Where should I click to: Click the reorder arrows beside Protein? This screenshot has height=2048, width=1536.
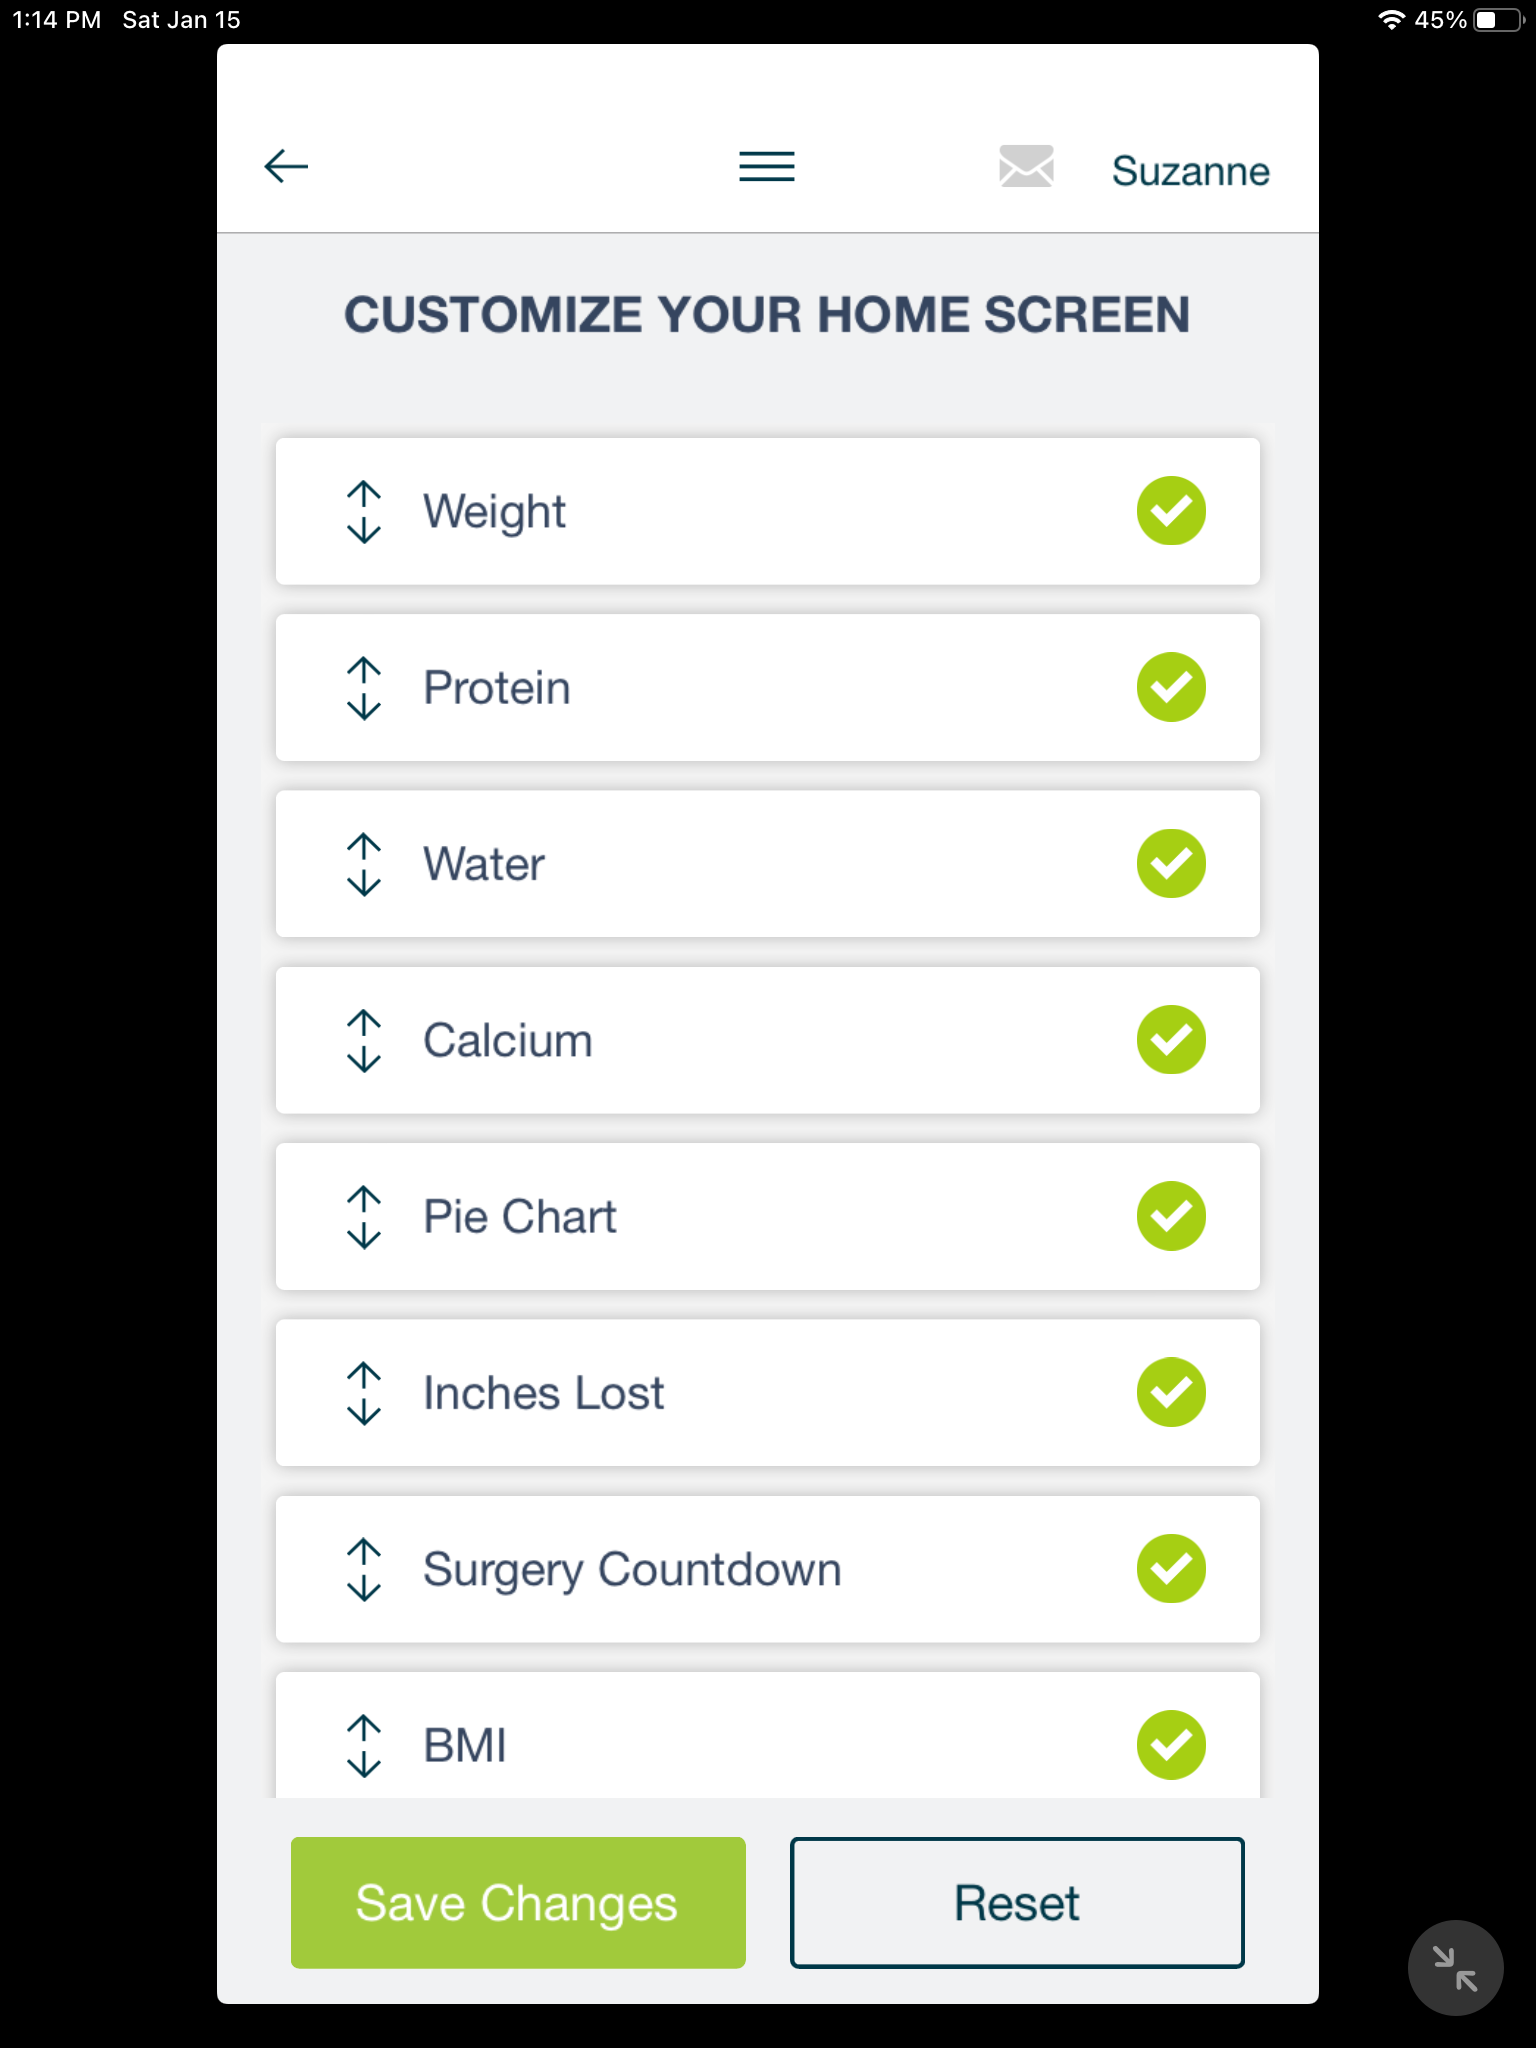tap(364, 688)
